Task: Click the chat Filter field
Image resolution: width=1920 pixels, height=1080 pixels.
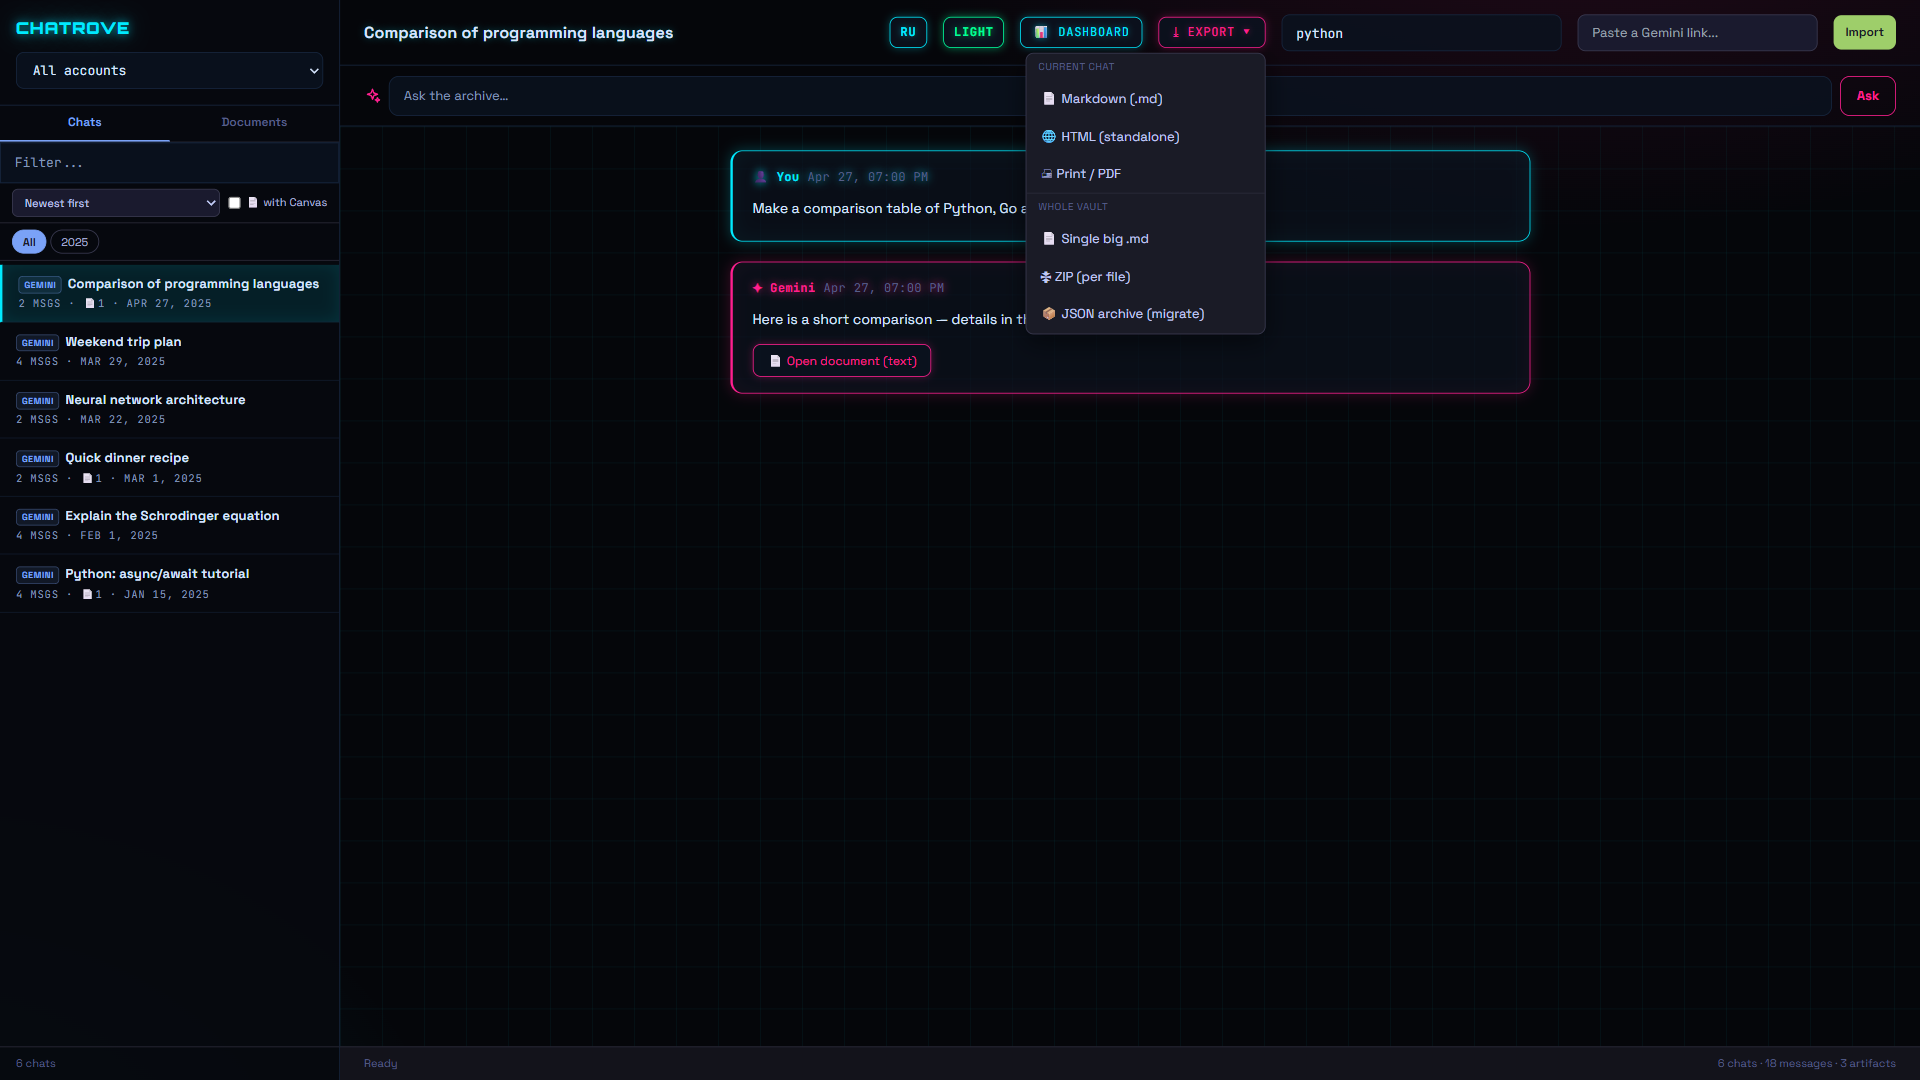Action: click(169, 162)
